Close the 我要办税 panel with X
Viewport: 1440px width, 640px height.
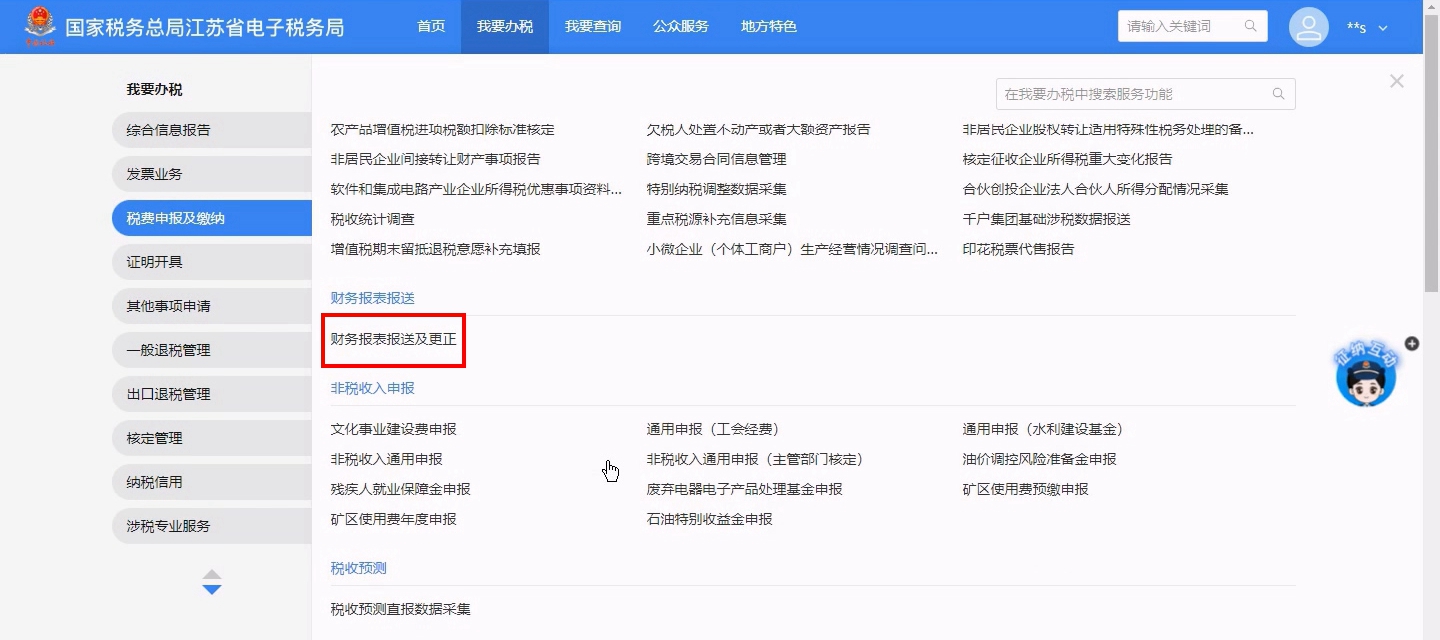1397,81
